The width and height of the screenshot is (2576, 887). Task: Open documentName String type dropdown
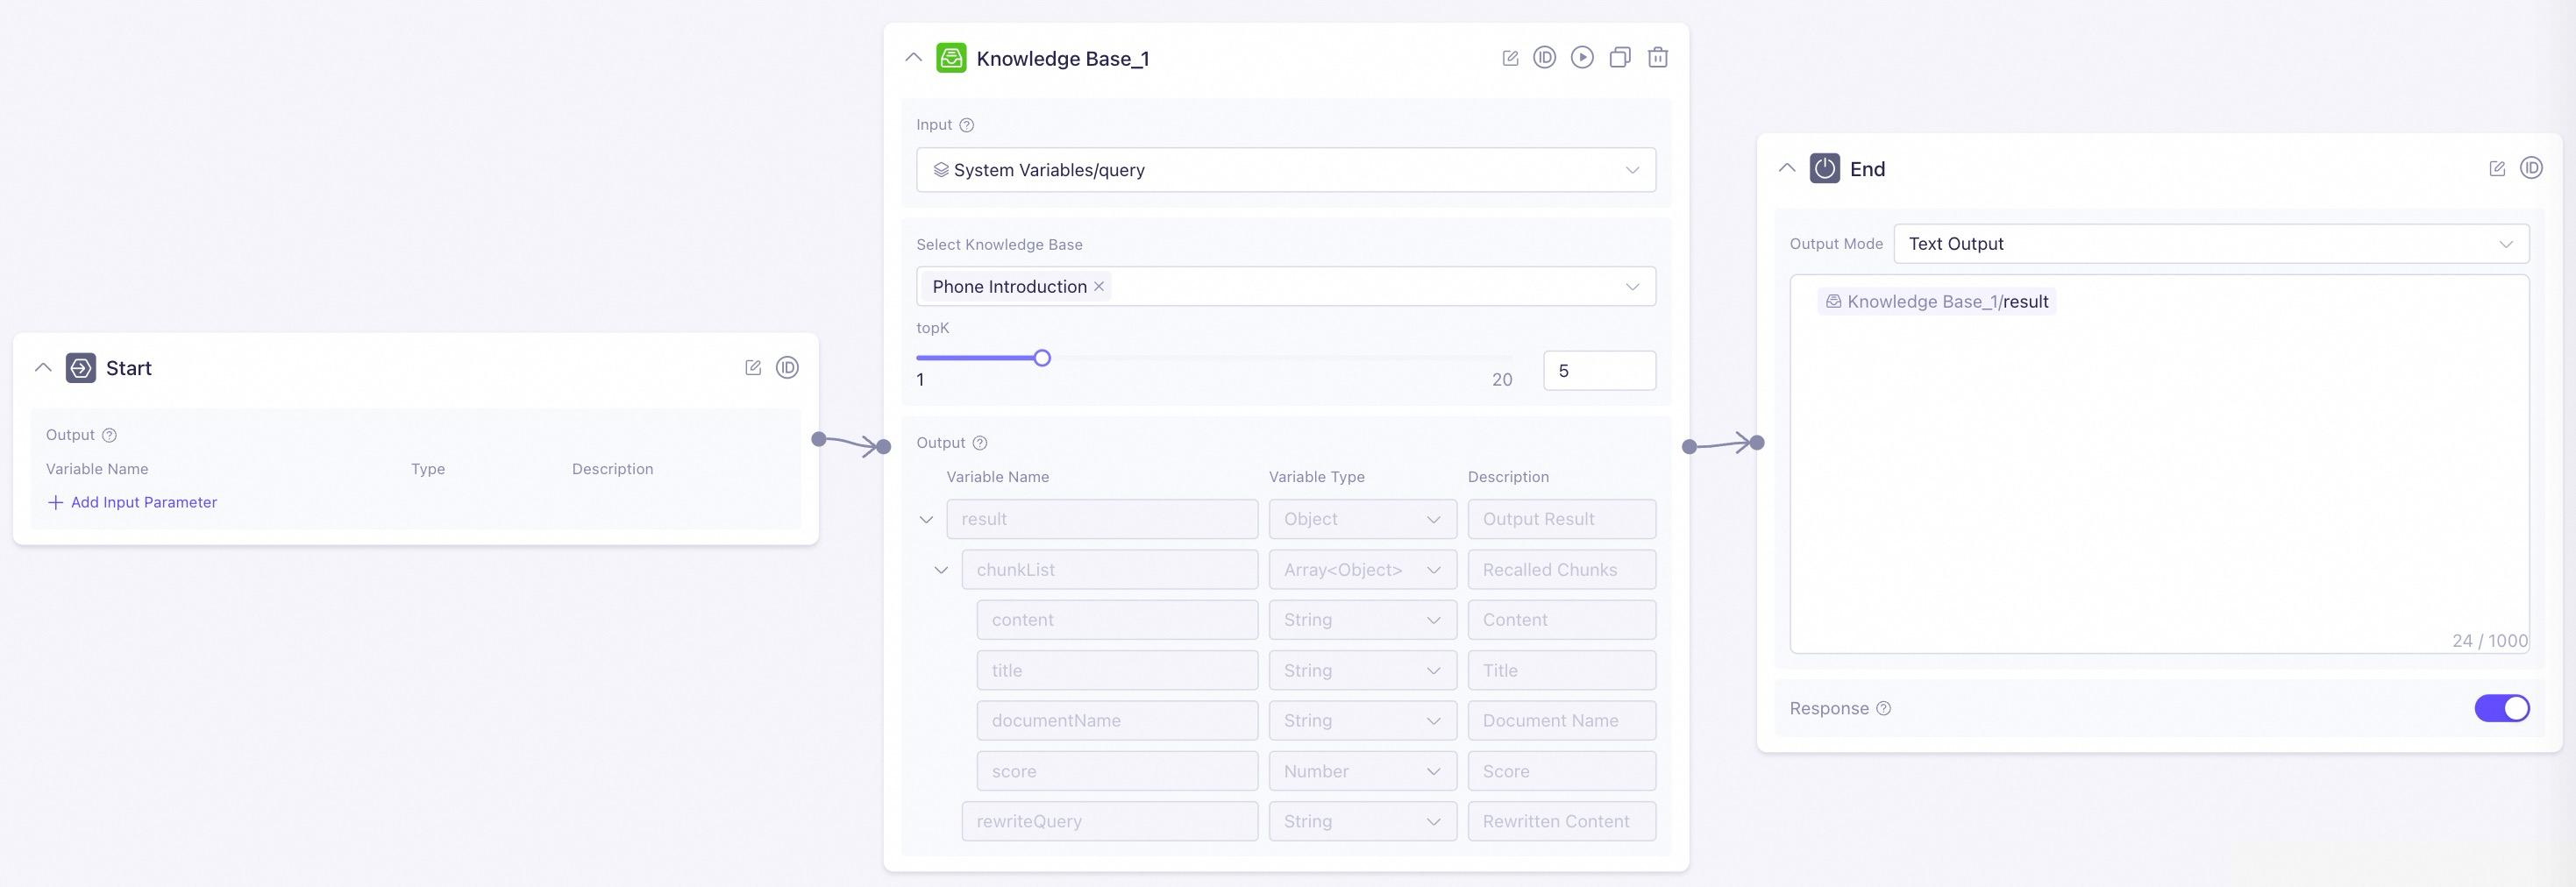[x=1363, y=720]
